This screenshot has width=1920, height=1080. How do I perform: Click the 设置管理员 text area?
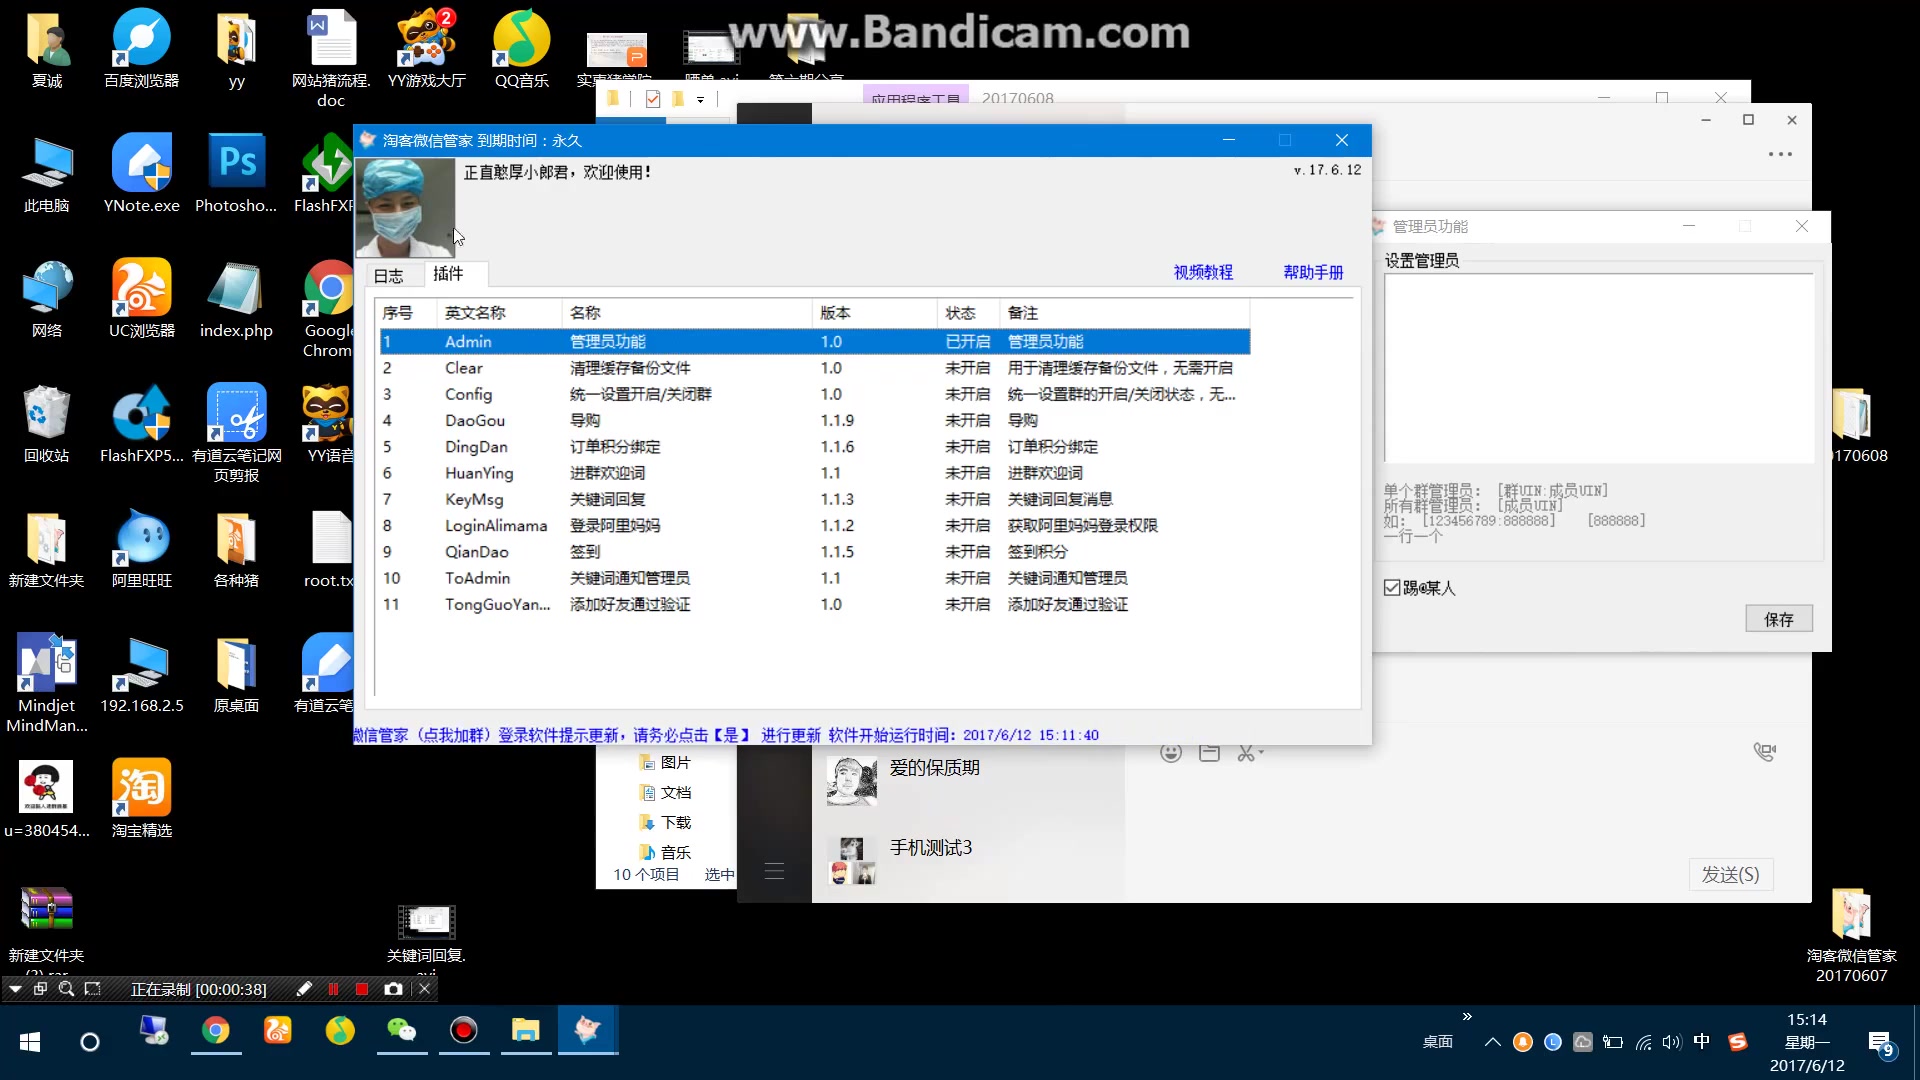(x=1598, y=368)
